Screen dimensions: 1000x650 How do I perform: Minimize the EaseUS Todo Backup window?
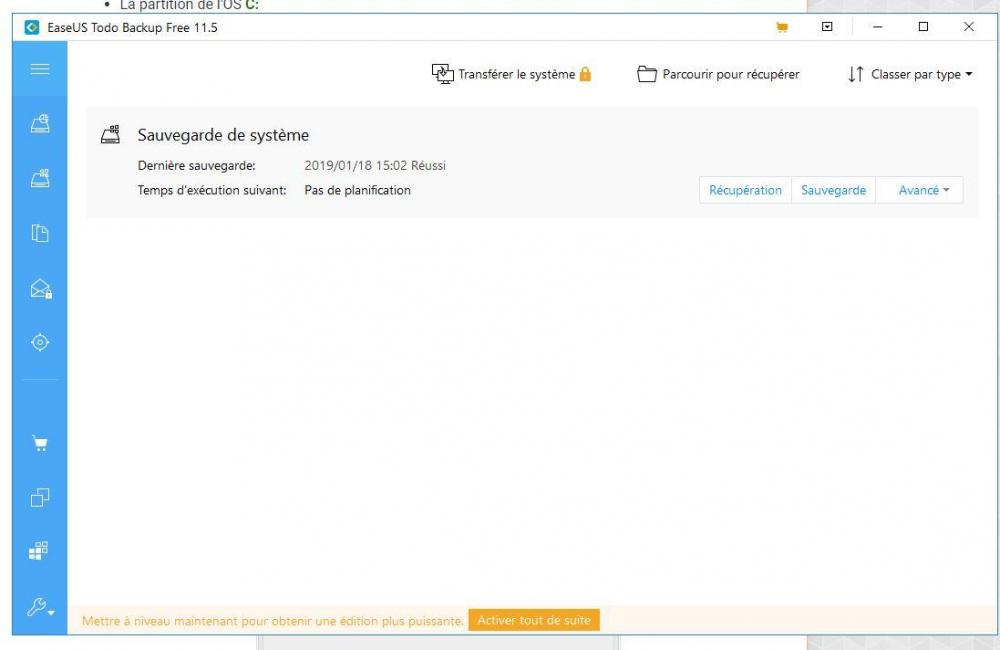[878, 27]
